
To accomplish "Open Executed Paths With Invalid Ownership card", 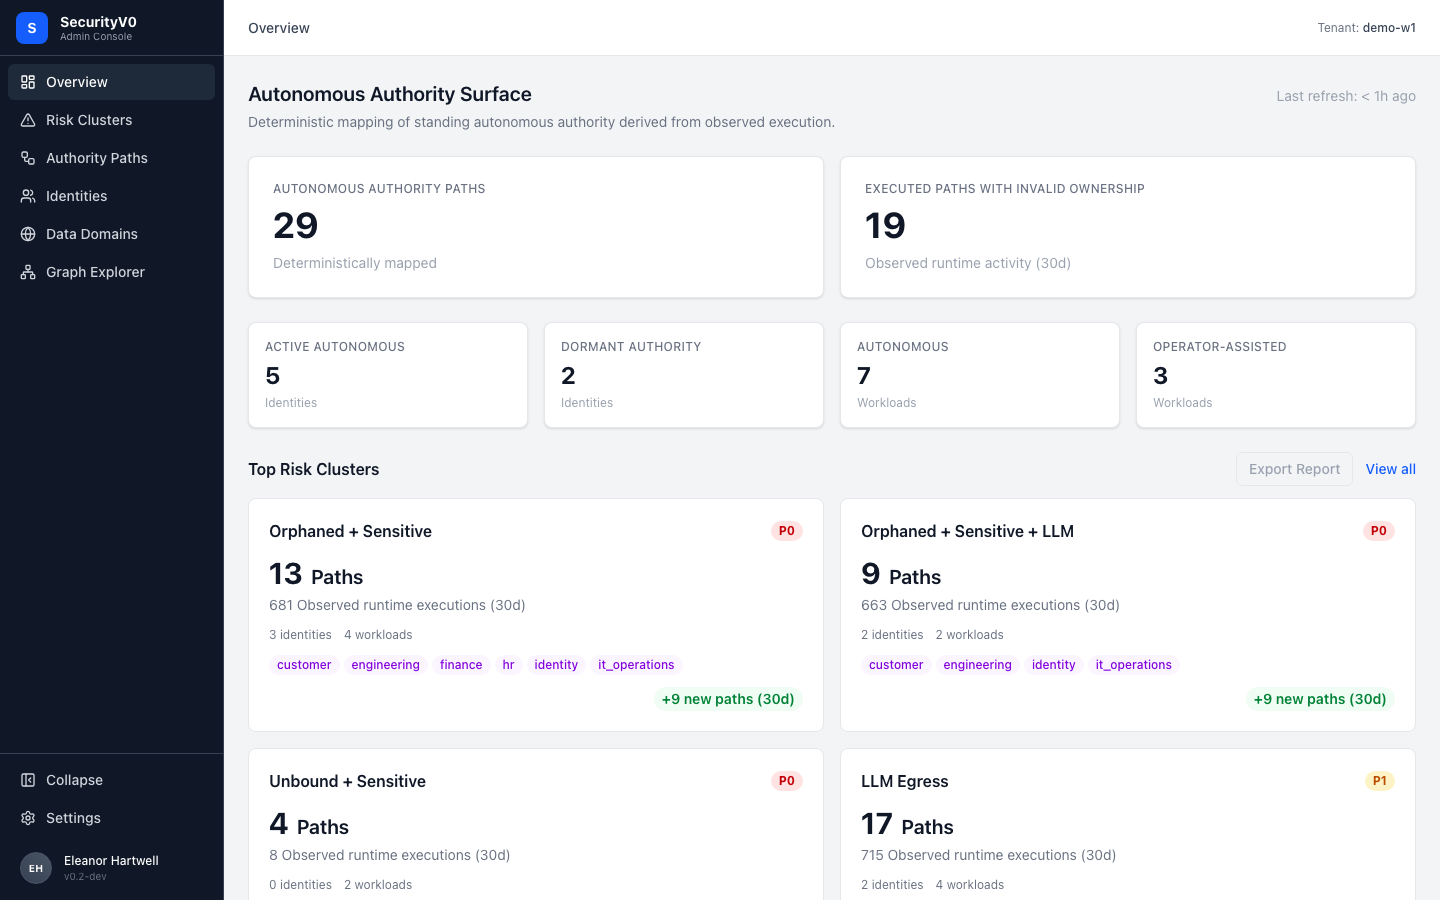I will tap(1128, 227).
